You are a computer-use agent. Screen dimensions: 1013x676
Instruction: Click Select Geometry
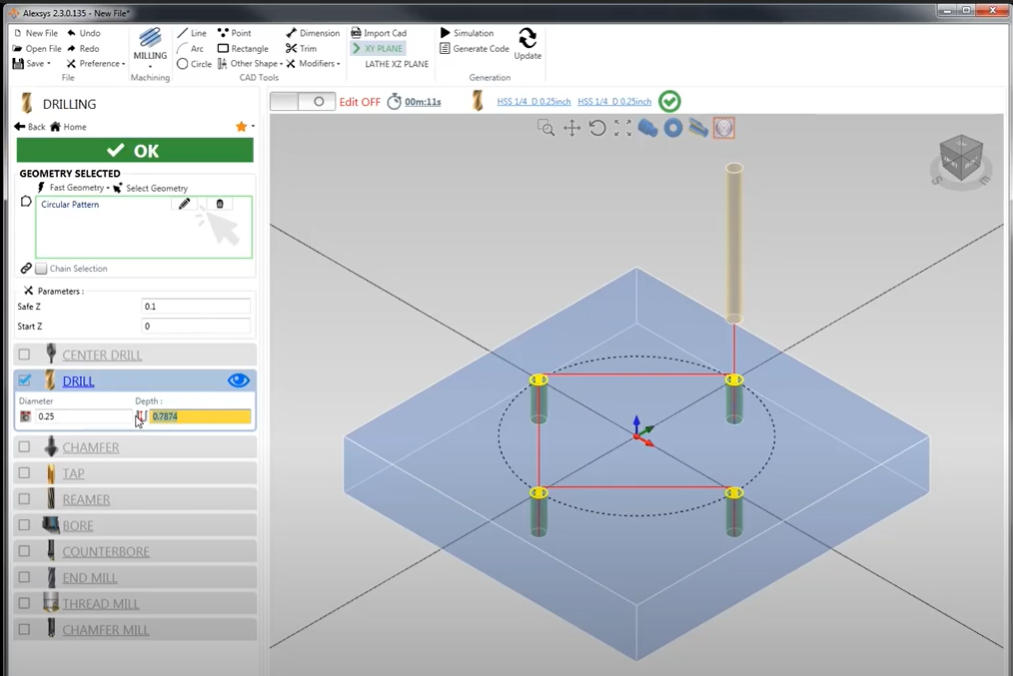point(151,188)
